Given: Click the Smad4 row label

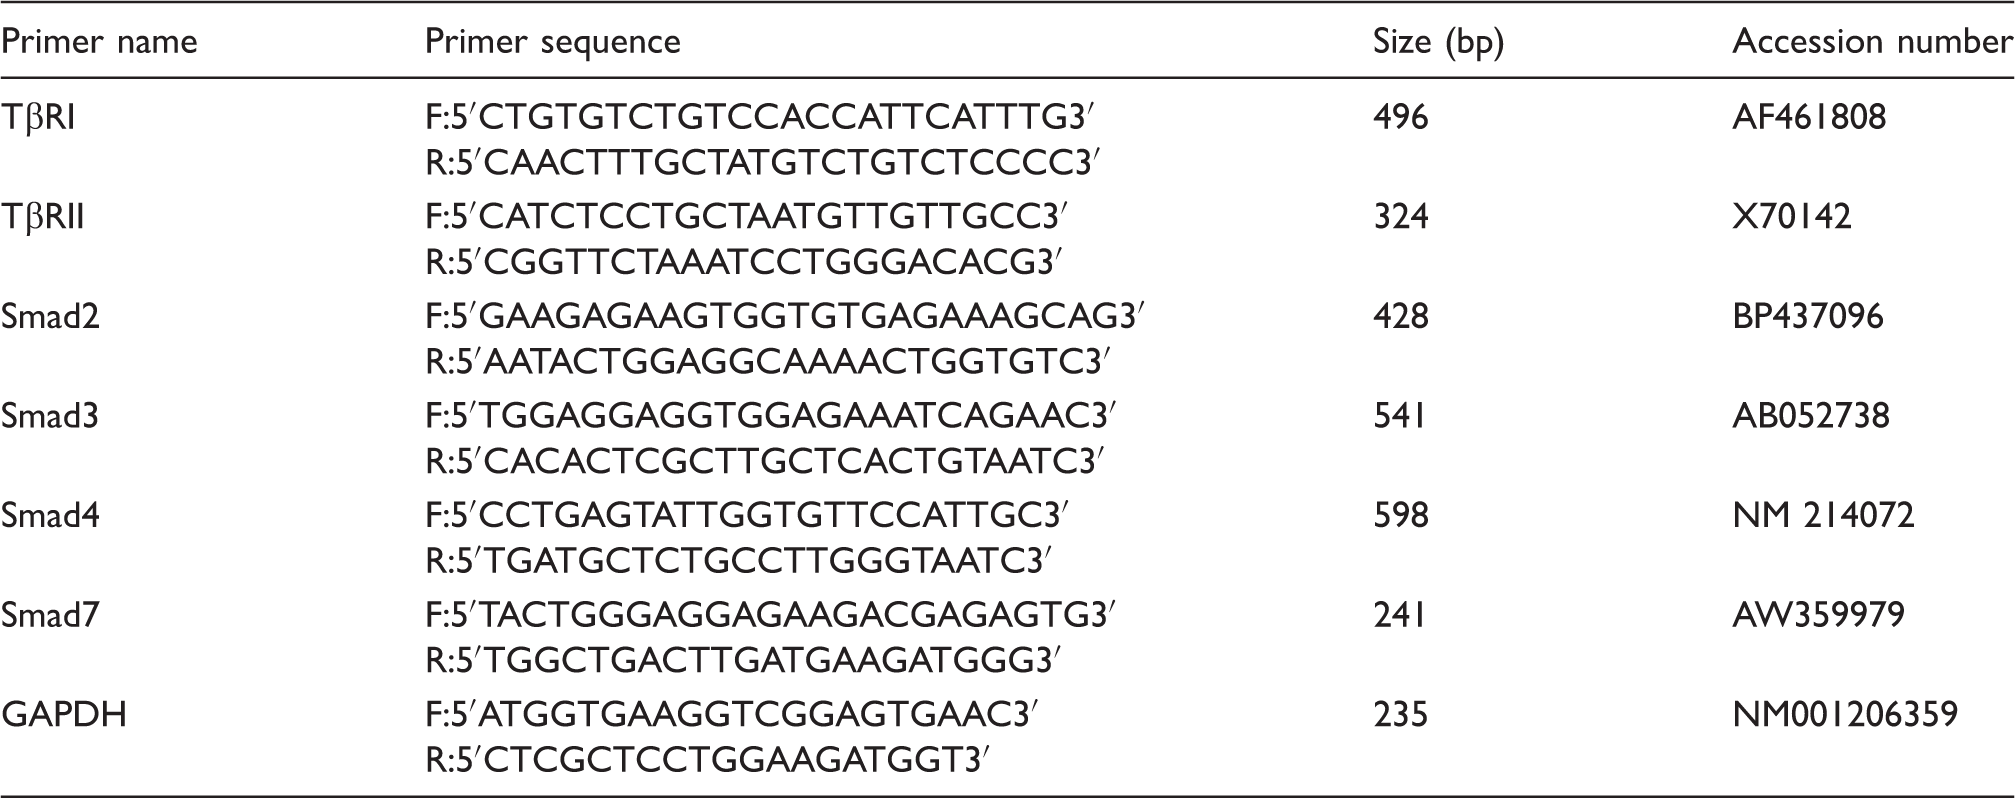Looking at the screenshot, I should [50, 515].
